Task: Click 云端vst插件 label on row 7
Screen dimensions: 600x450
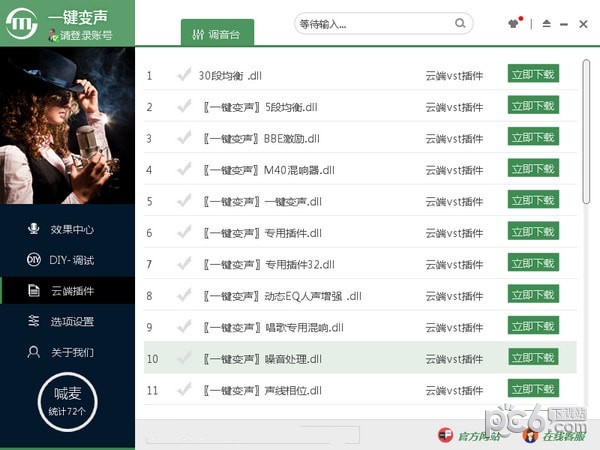Action: 454,264
